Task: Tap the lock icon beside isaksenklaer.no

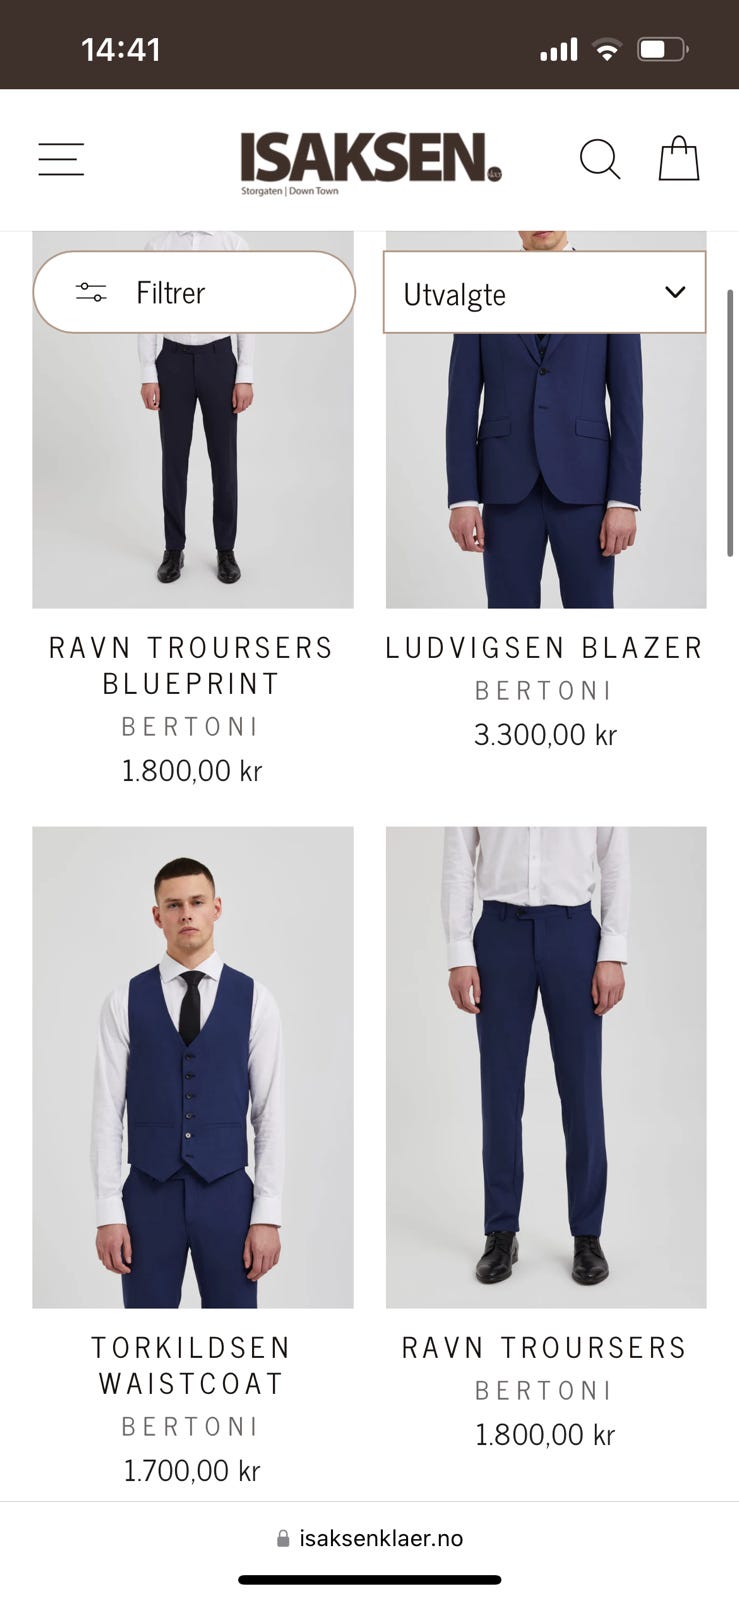Action: [283, 1538]
